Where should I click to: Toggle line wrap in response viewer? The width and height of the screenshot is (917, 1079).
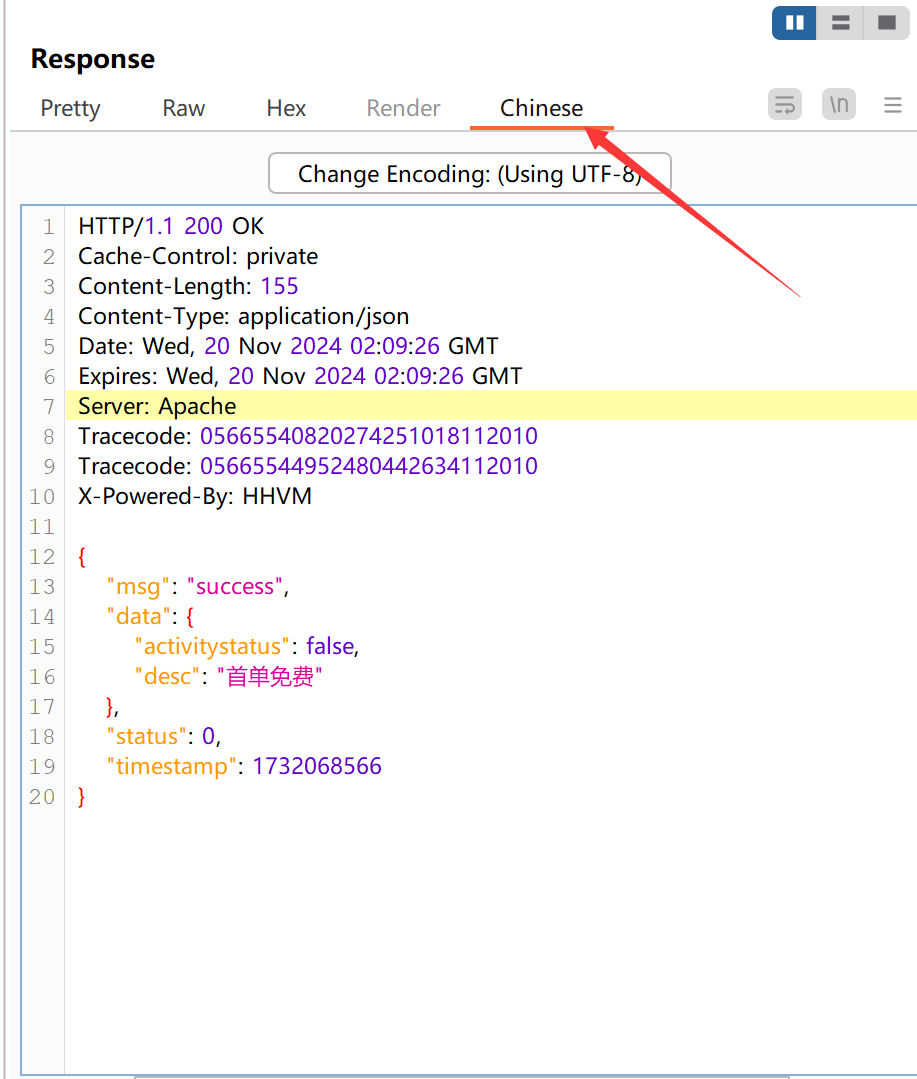point(785,104)
